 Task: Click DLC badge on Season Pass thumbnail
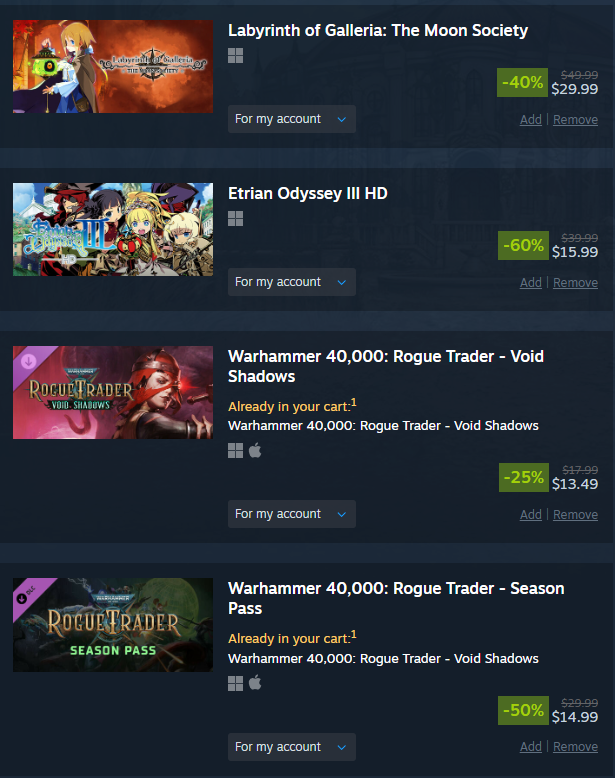25,595
